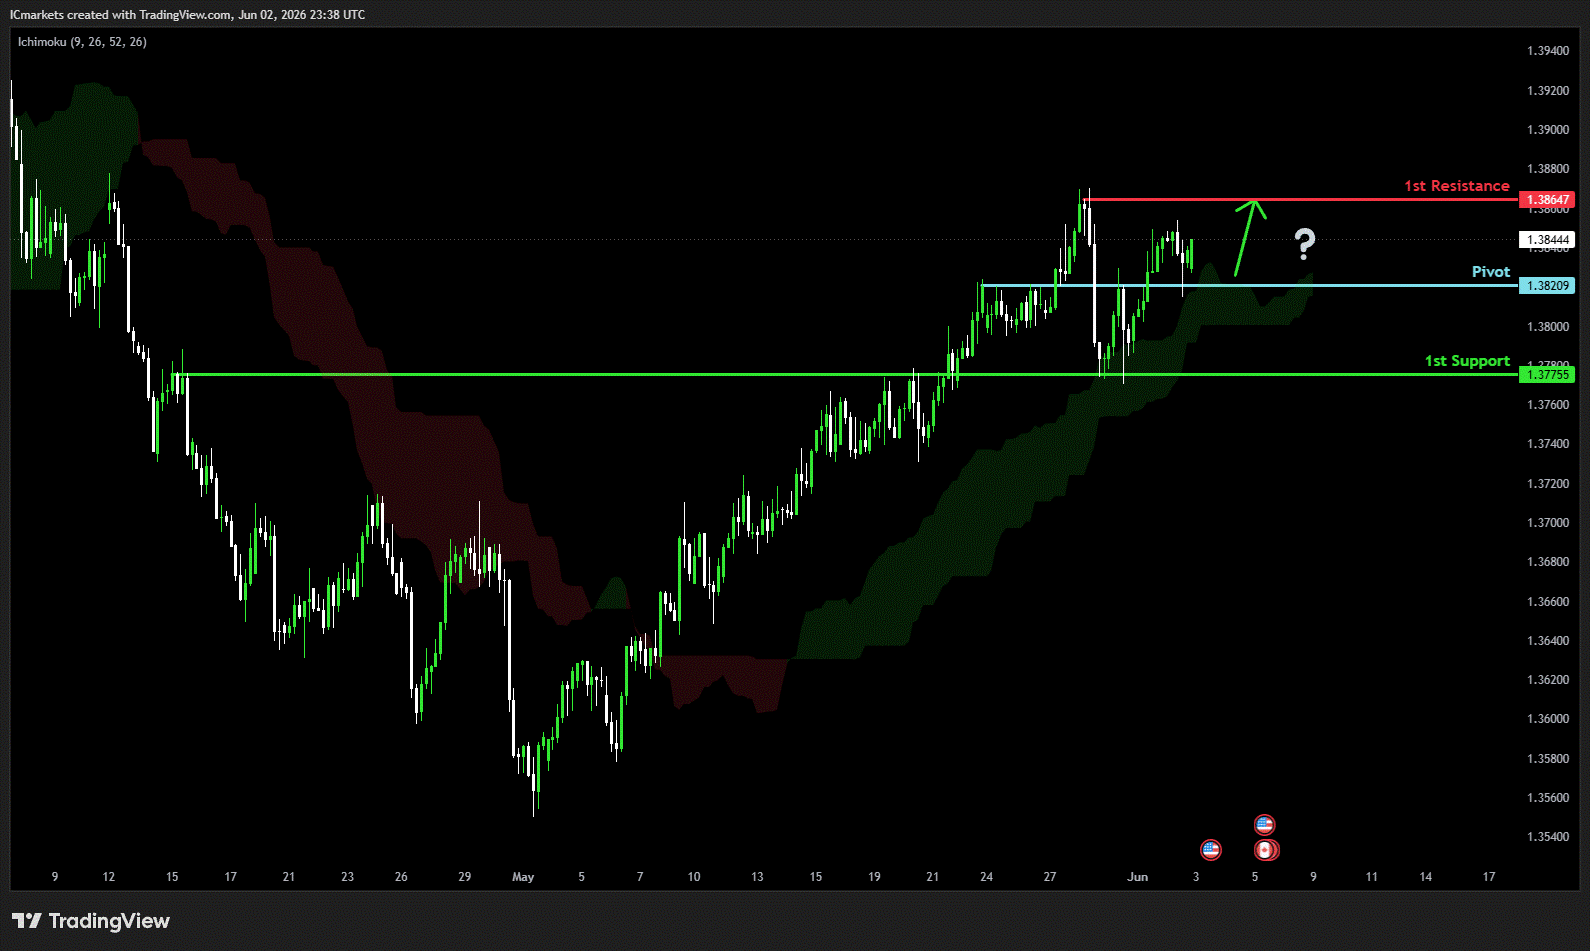Select the 'Pivot' text label

click(1491, 272)
